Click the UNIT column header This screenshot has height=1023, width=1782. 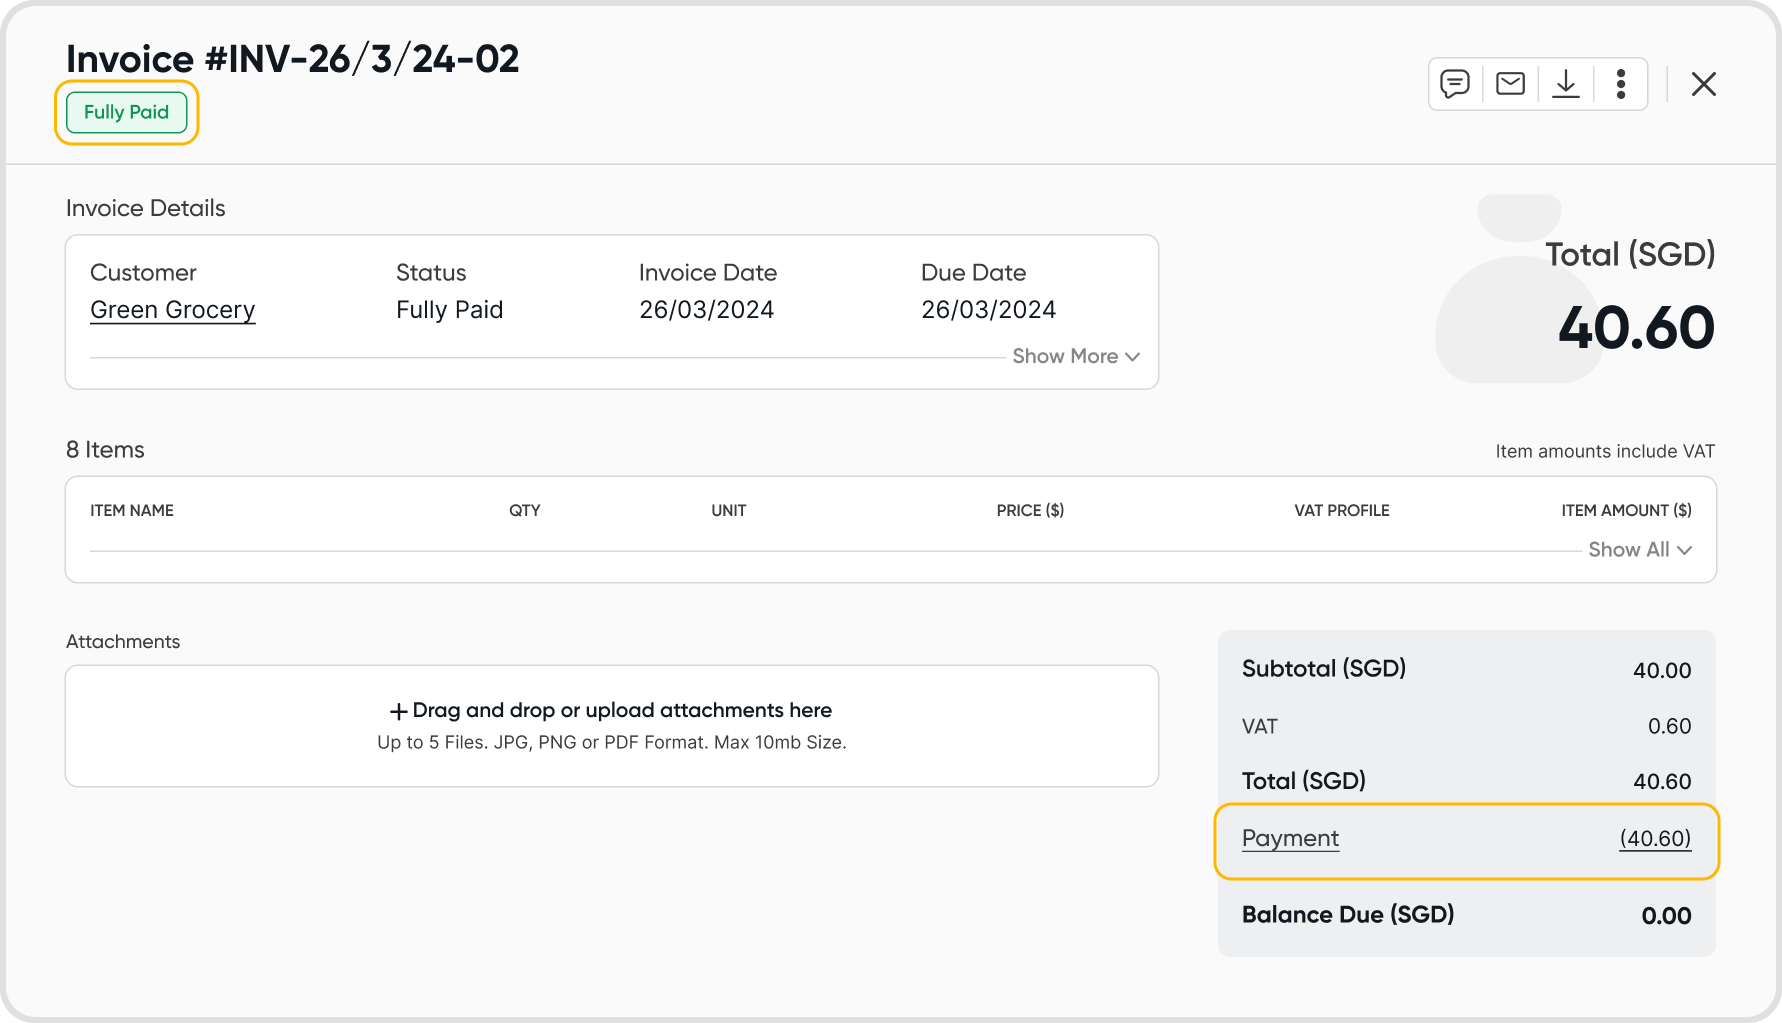728,510
